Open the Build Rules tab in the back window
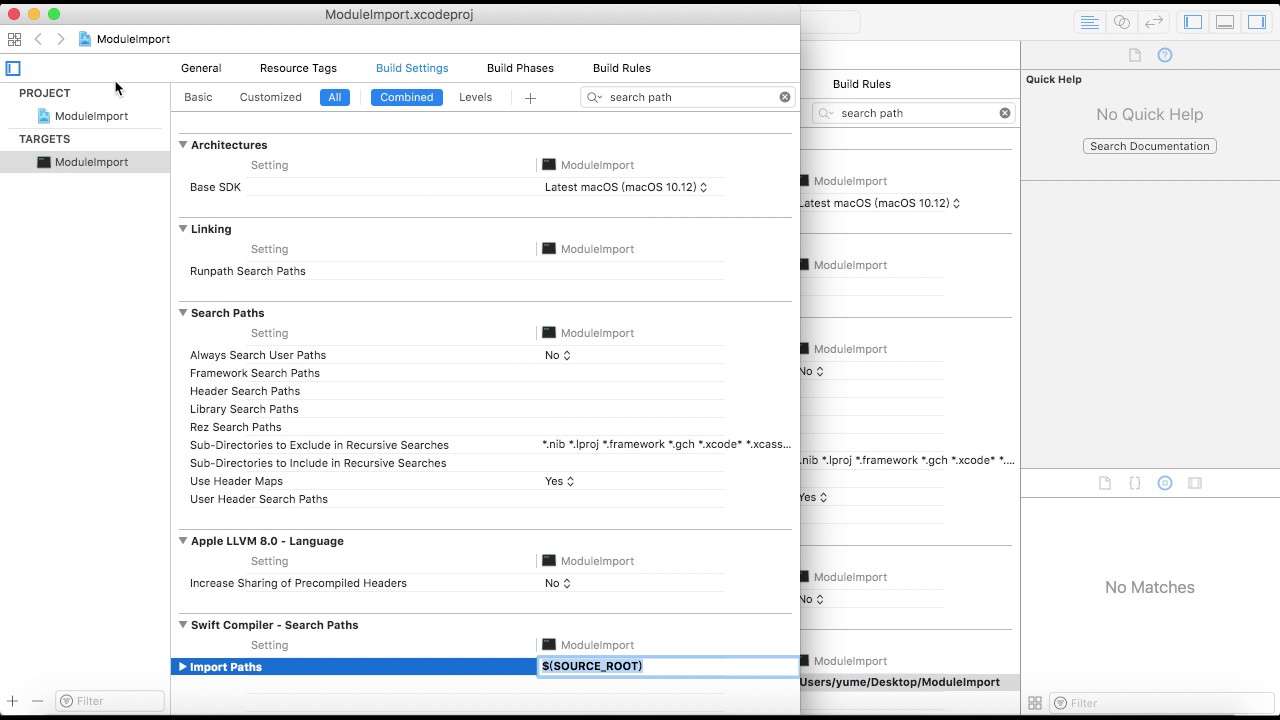This screenshot has width=1280, height=720. coord(862,84)
